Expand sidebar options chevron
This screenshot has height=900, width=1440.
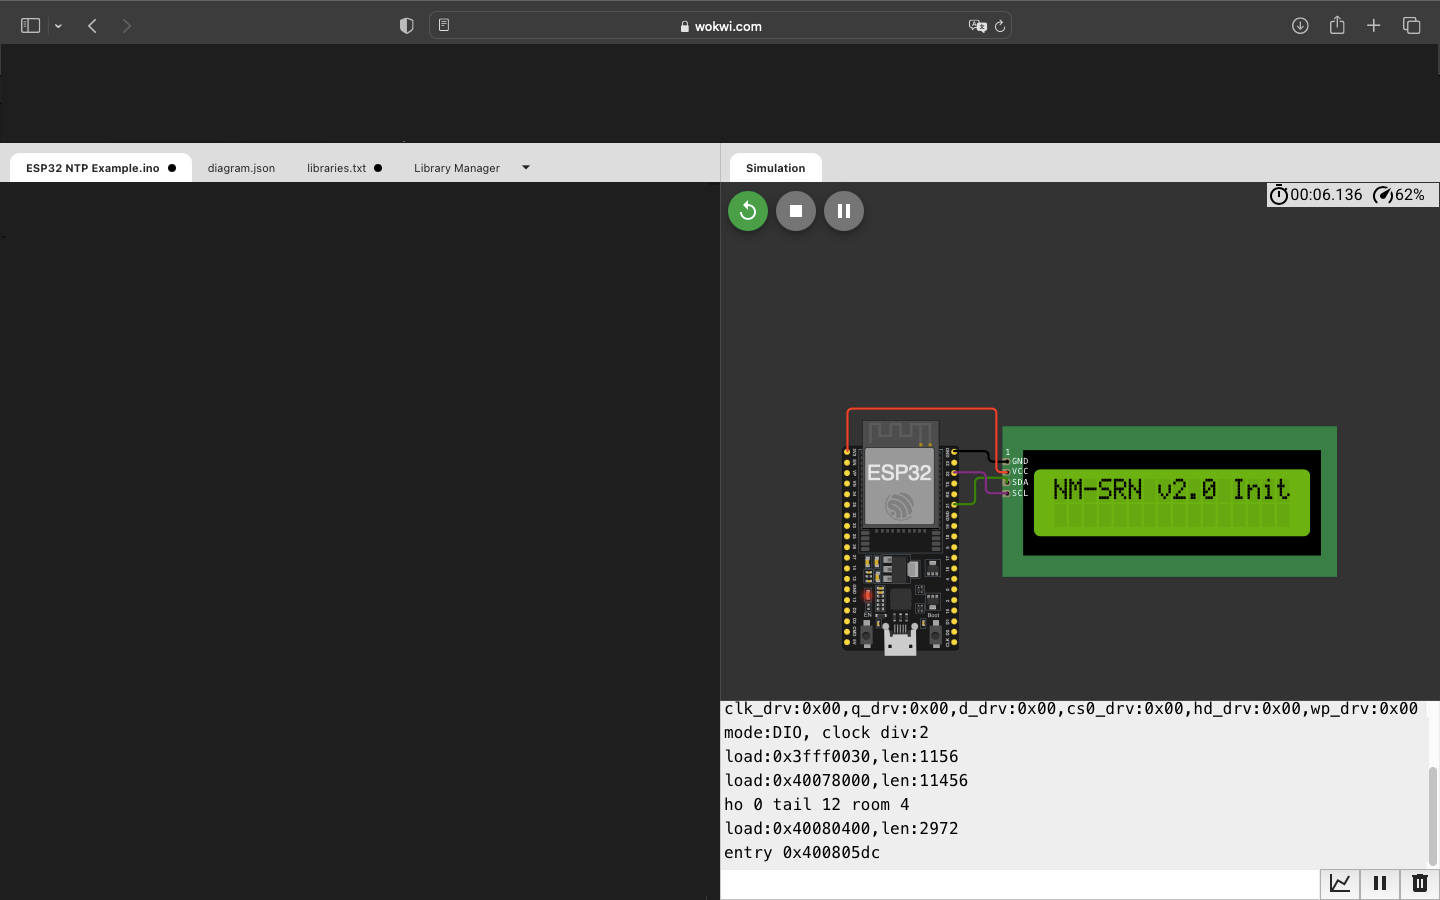59,26
